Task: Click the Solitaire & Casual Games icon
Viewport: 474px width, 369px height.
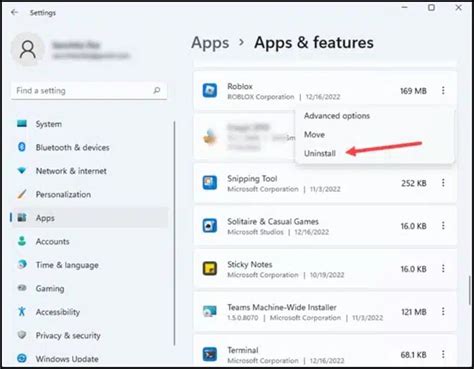Action: pyautogui.click(x=210, y=226)
